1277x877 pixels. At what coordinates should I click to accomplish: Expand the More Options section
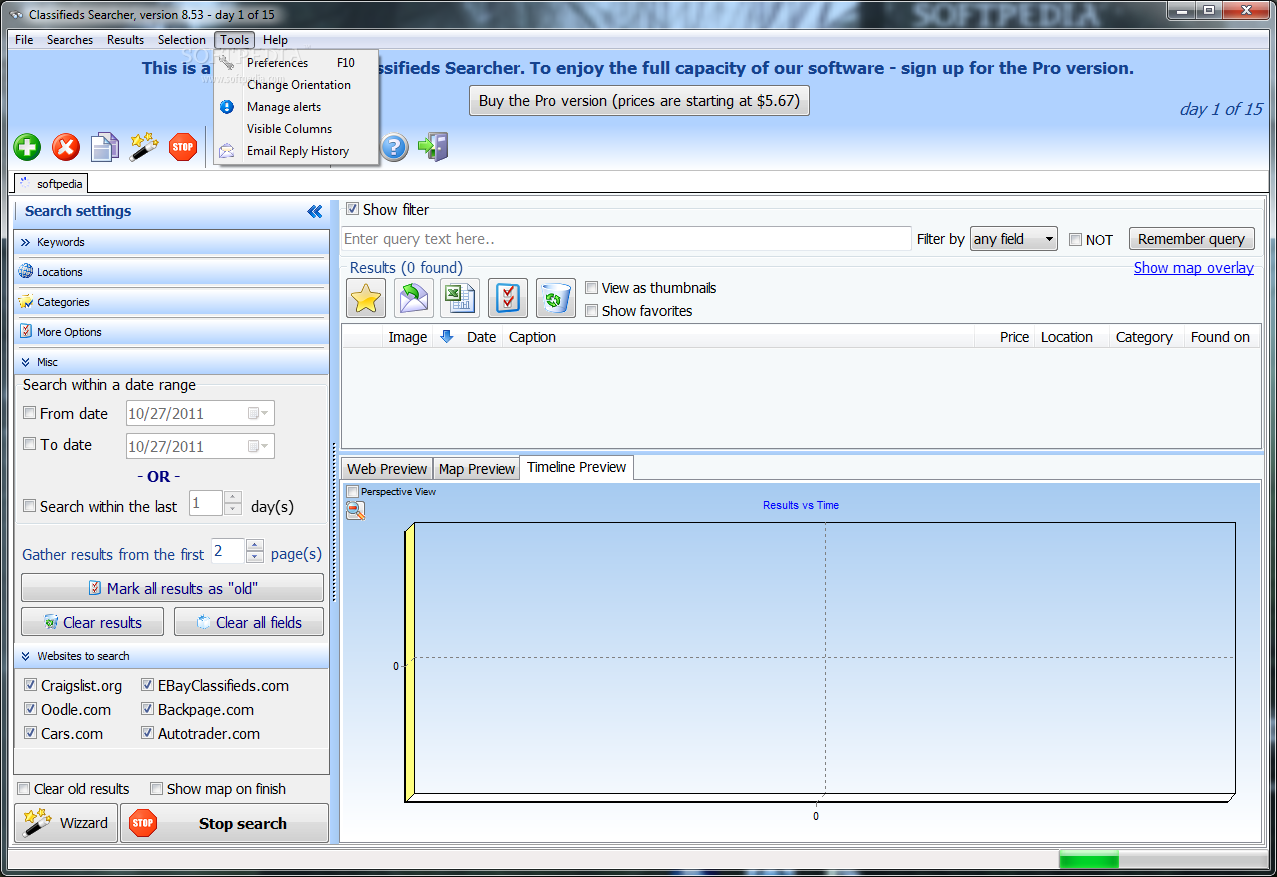pos(171,332)
